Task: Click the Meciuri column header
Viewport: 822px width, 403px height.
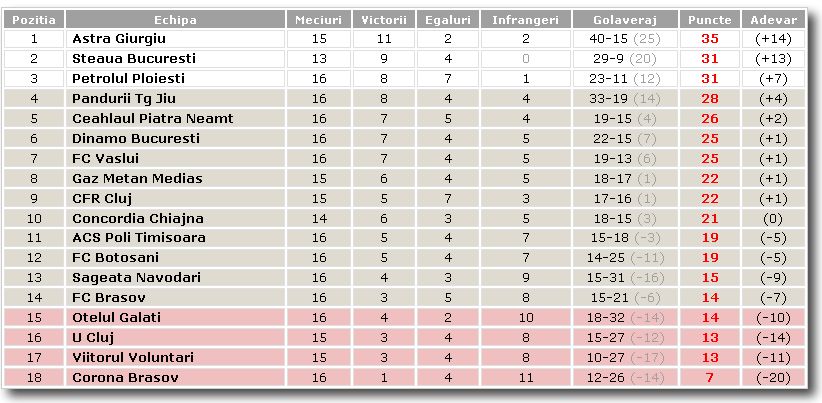Action: [x=319, y=20]
